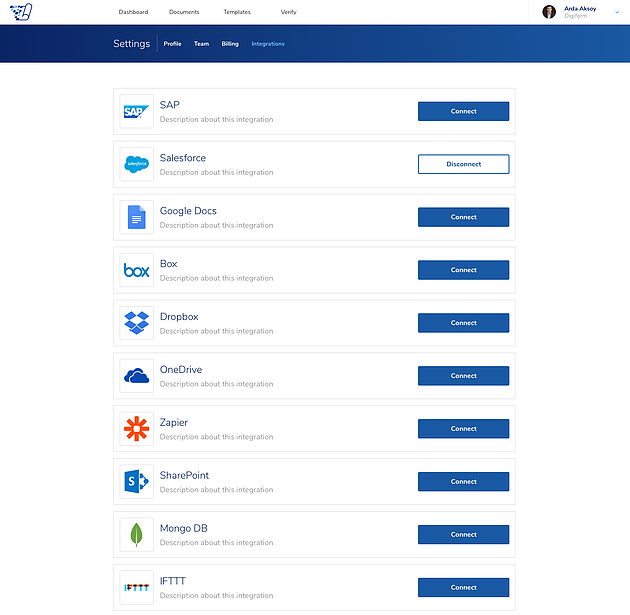The height and width of the screenshot is (615, 630).
Task: Click the Zapier integration title
Action: (x=174, y=423)
